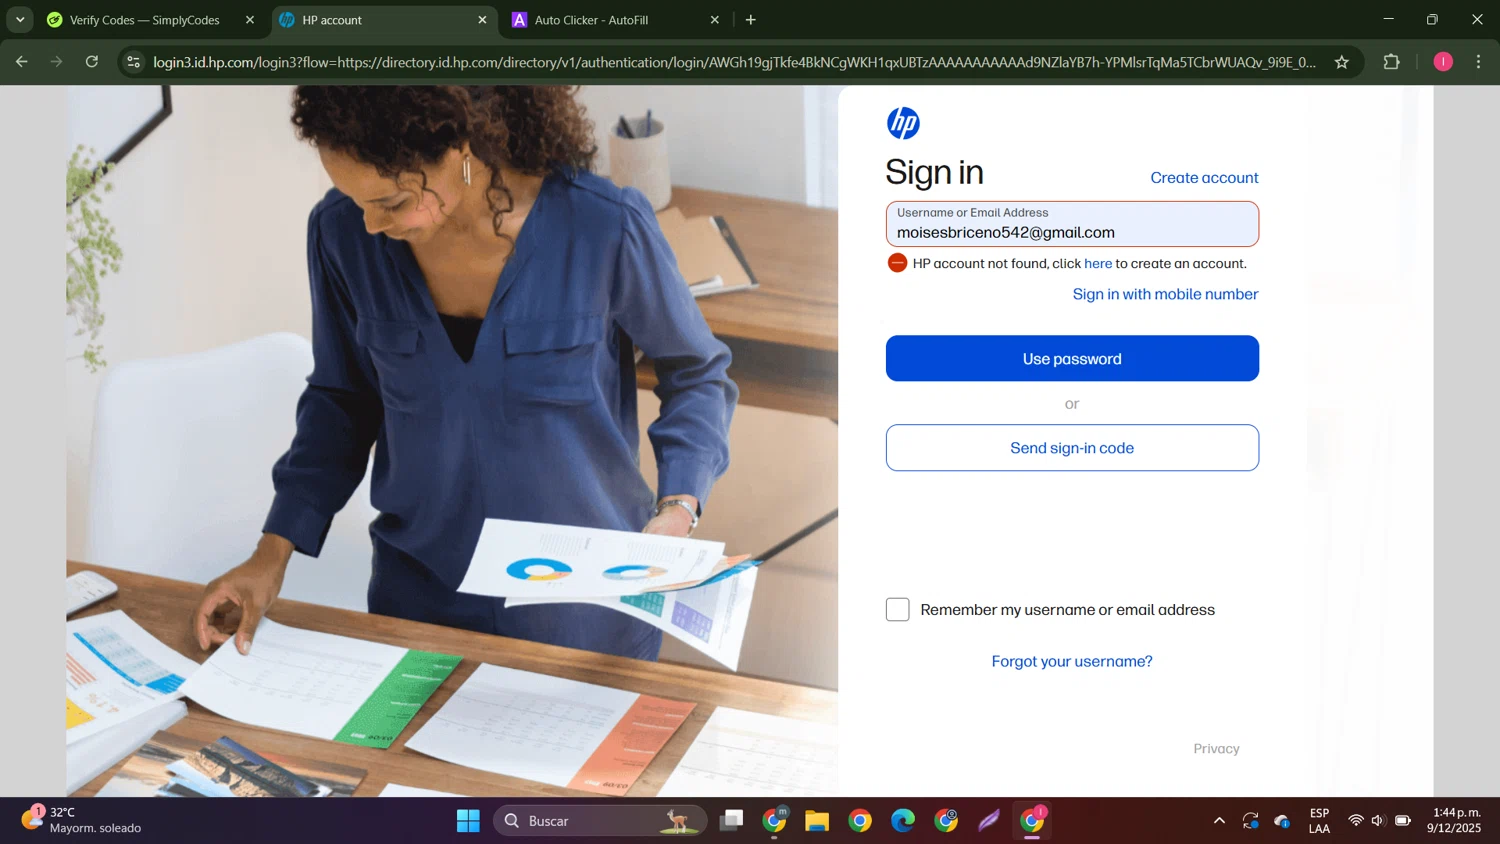
Task: Click the Create account link
Action: coord(1204,178)
